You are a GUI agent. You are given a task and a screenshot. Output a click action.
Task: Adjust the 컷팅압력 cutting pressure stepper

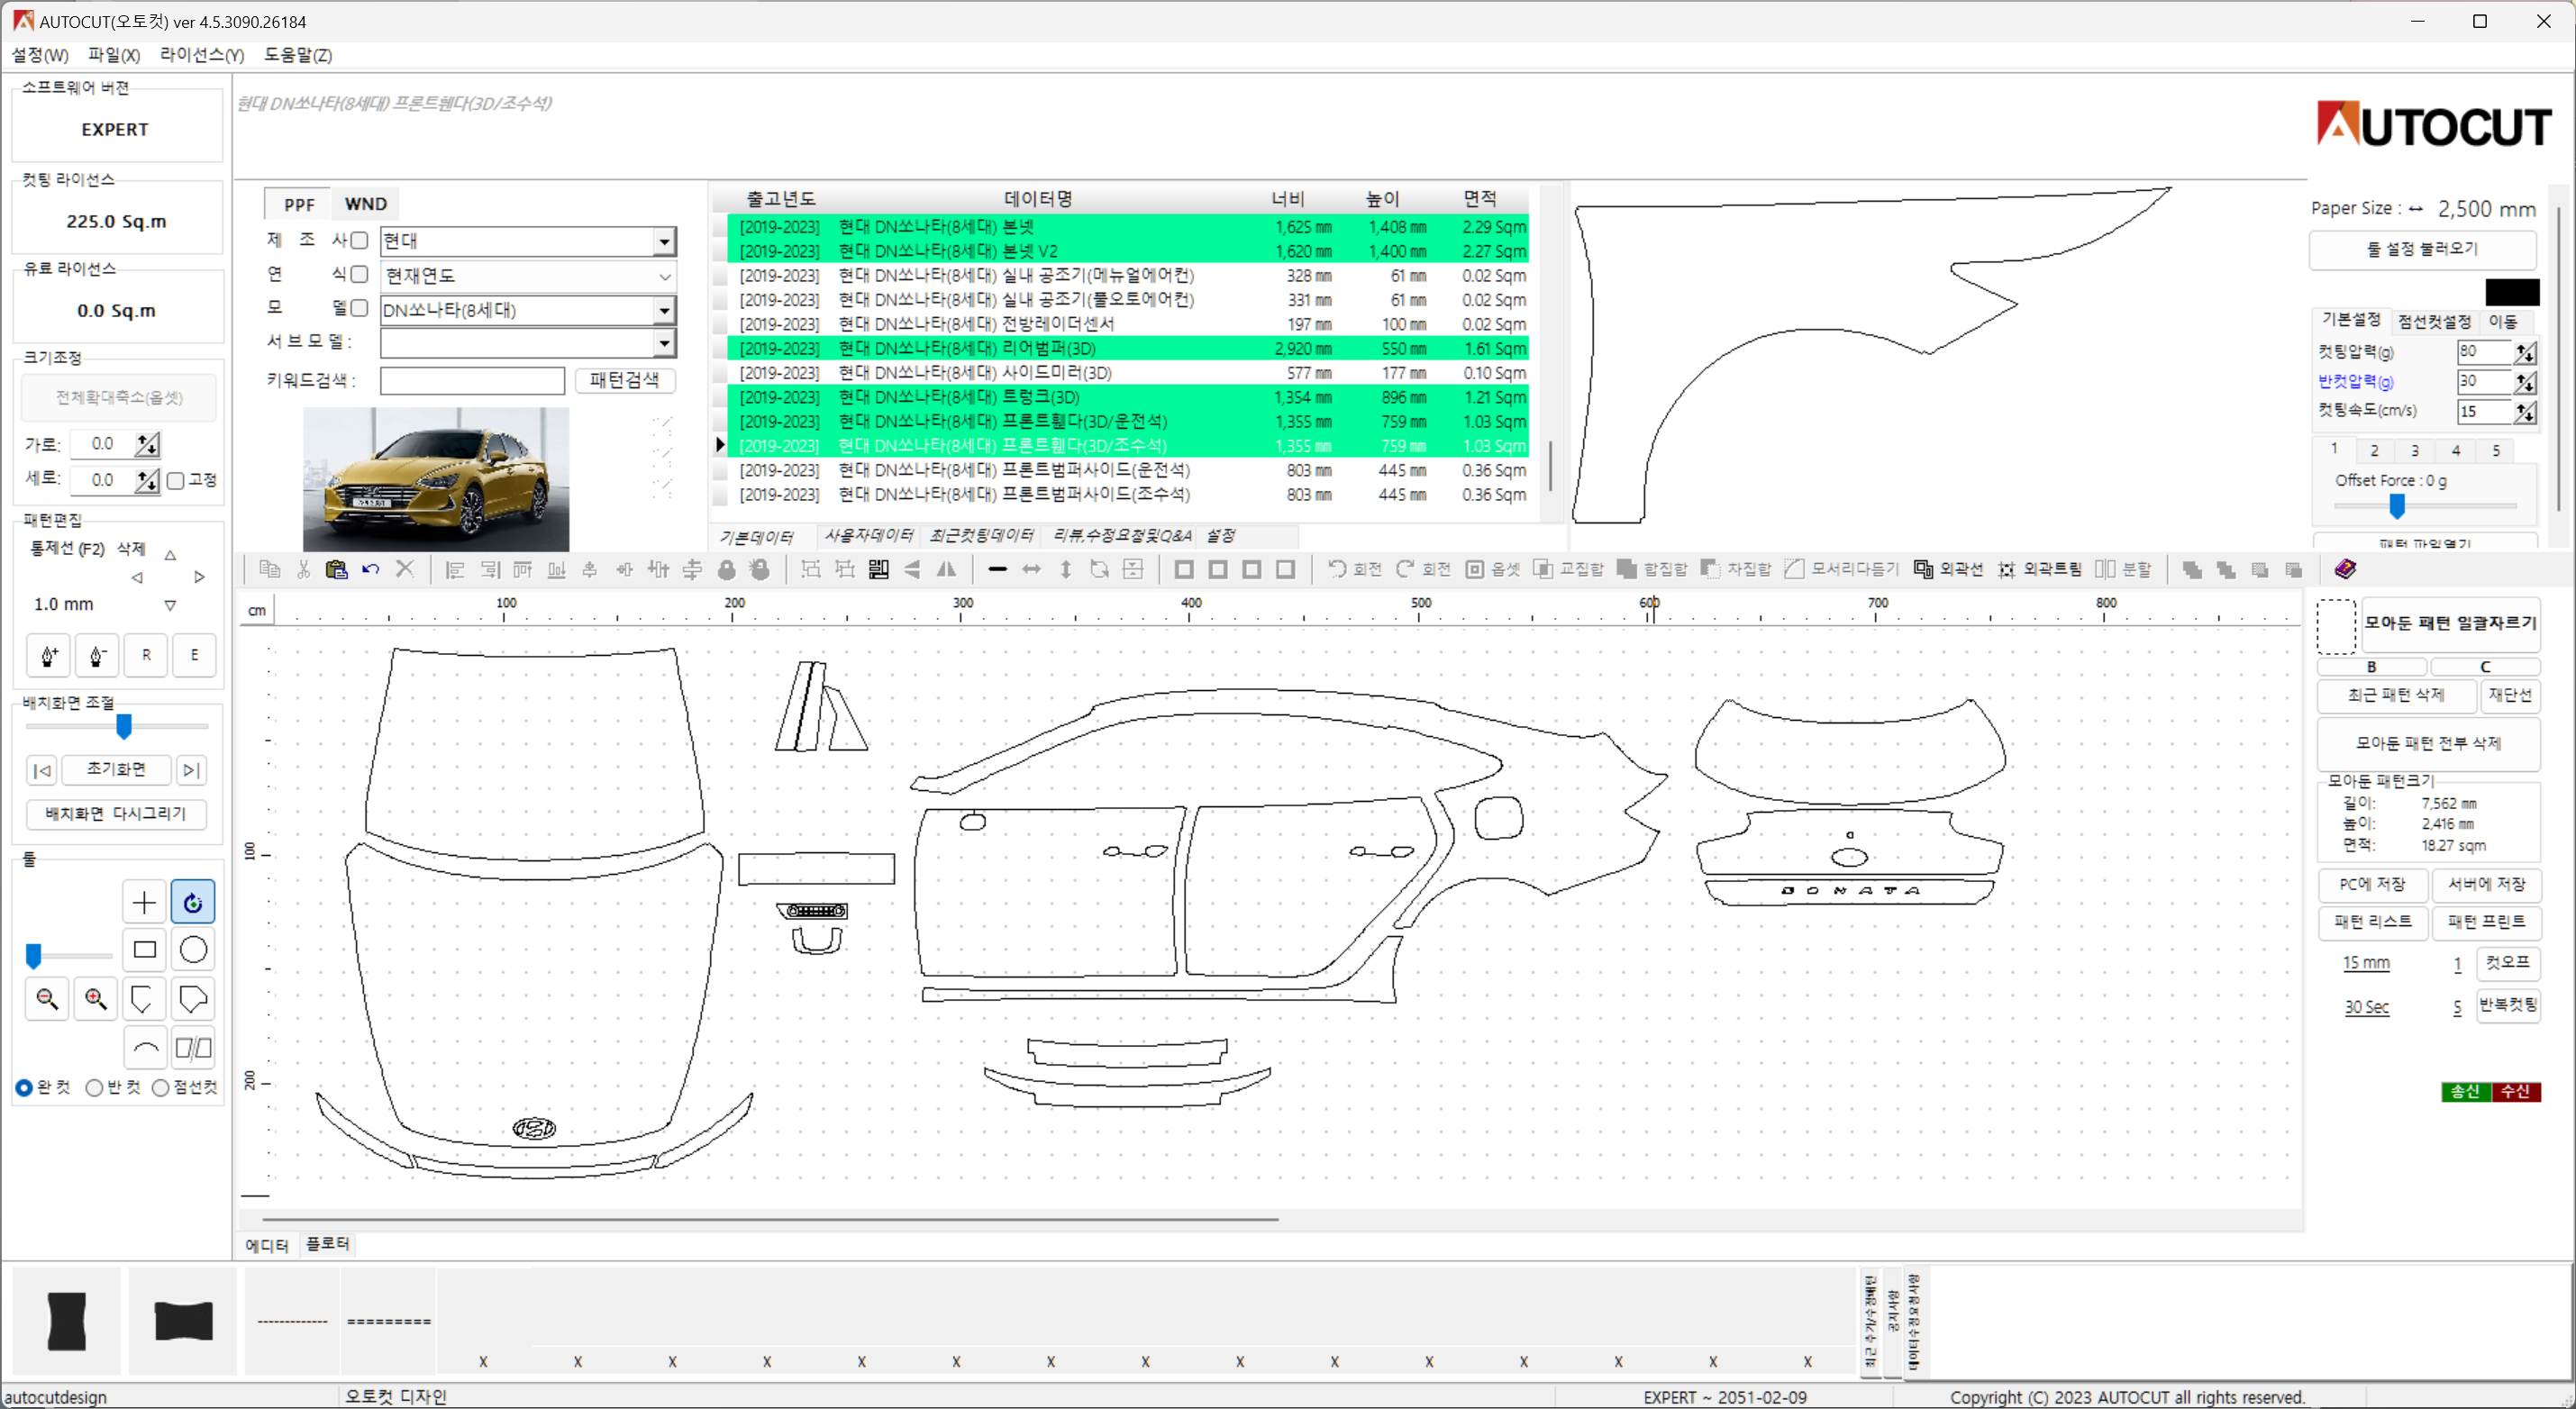coord(2525,352)
